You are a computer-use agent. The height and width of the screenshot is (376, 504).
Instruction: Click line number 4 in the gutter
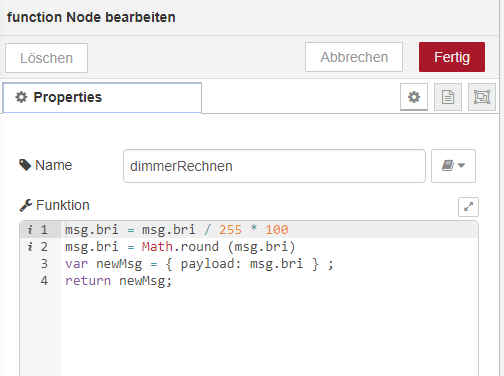(x=44, y=281)
